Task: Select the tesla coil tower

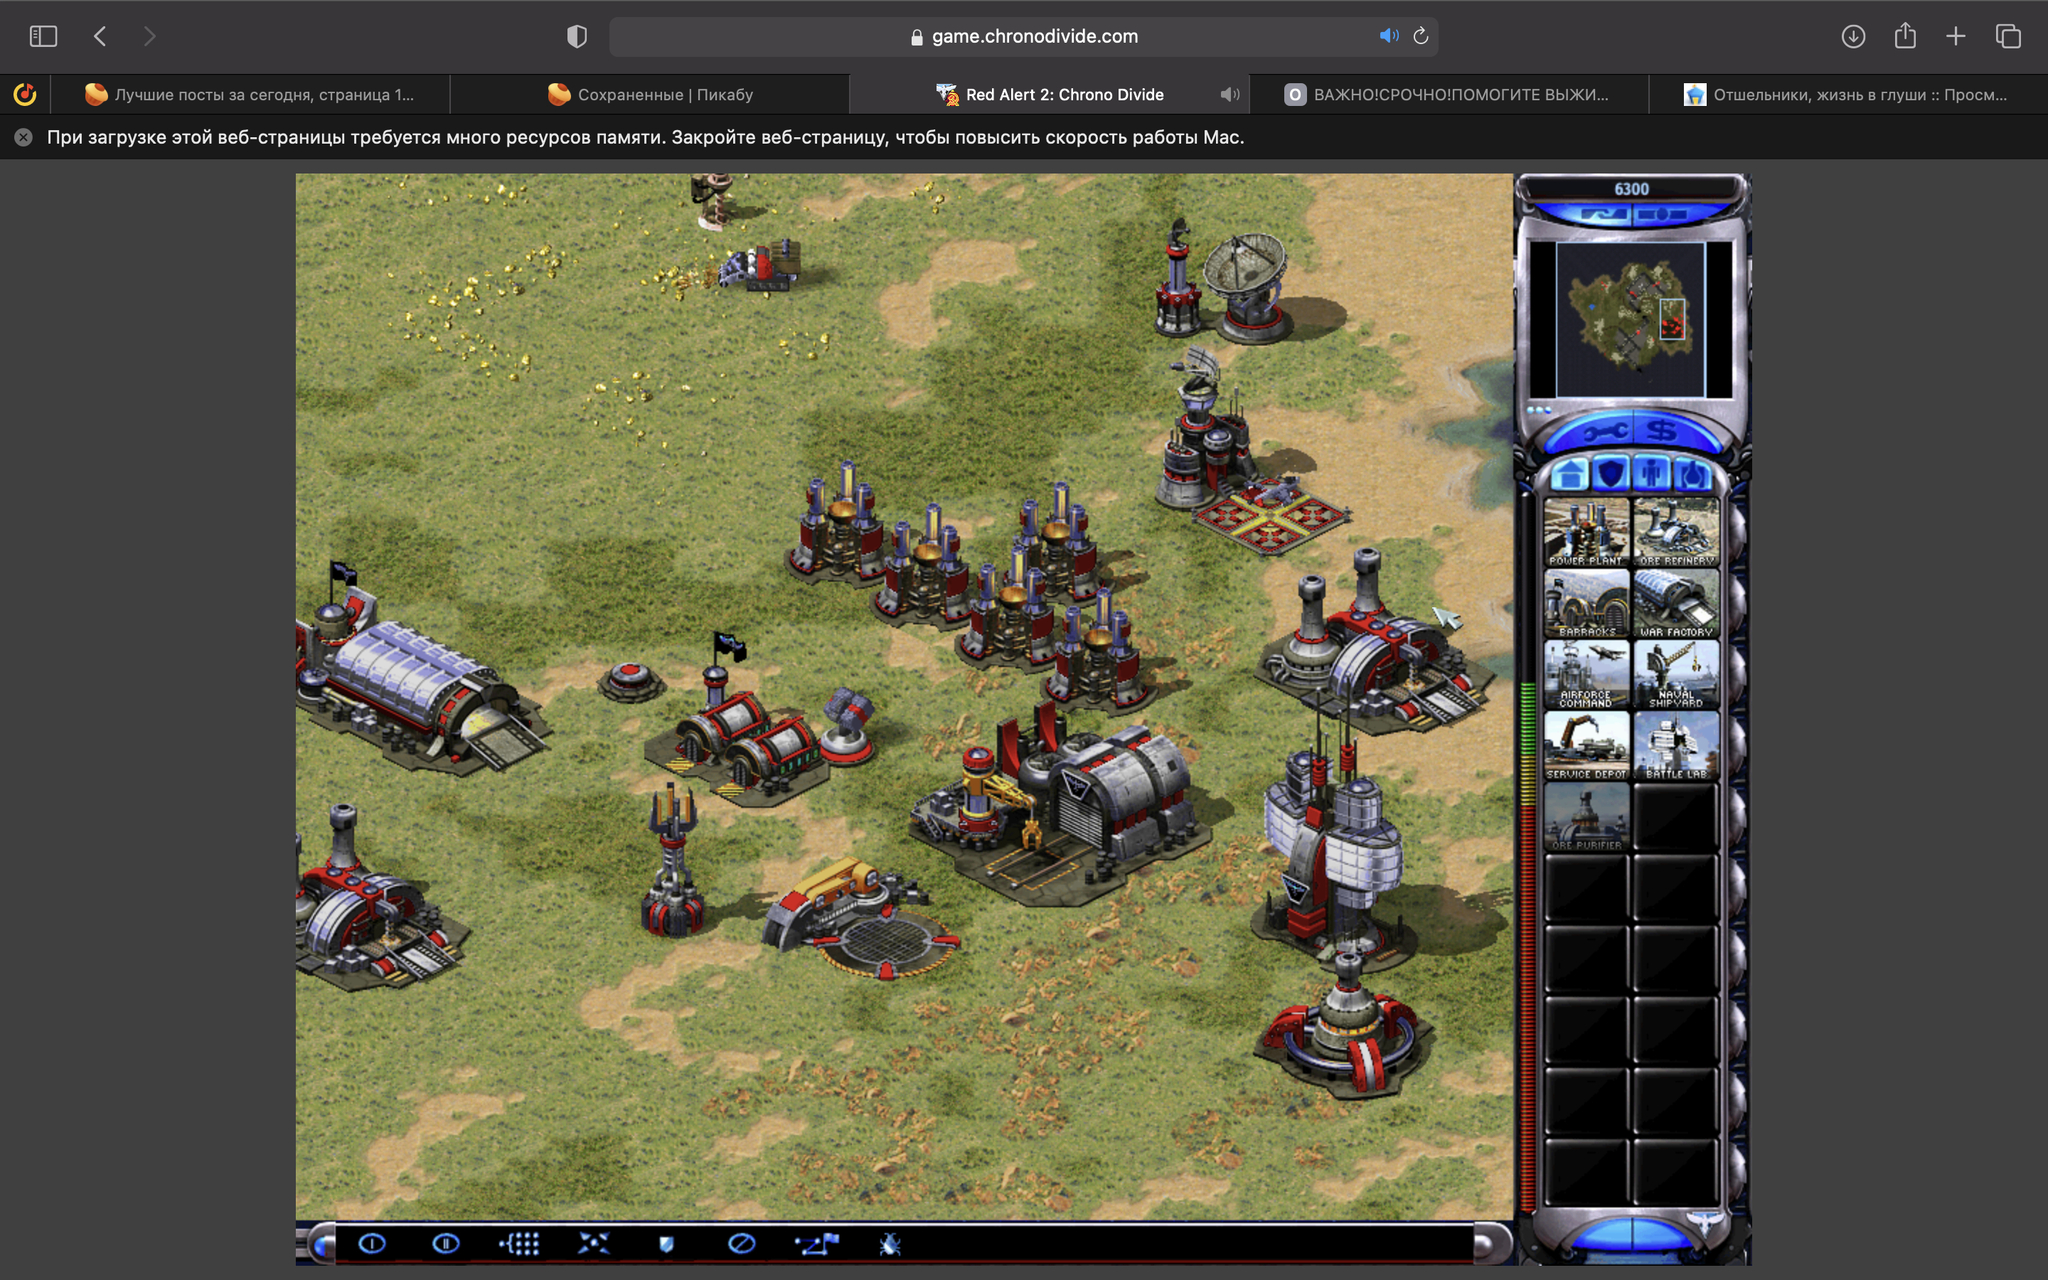Action: pyautogui.click(x=671, y=862)
